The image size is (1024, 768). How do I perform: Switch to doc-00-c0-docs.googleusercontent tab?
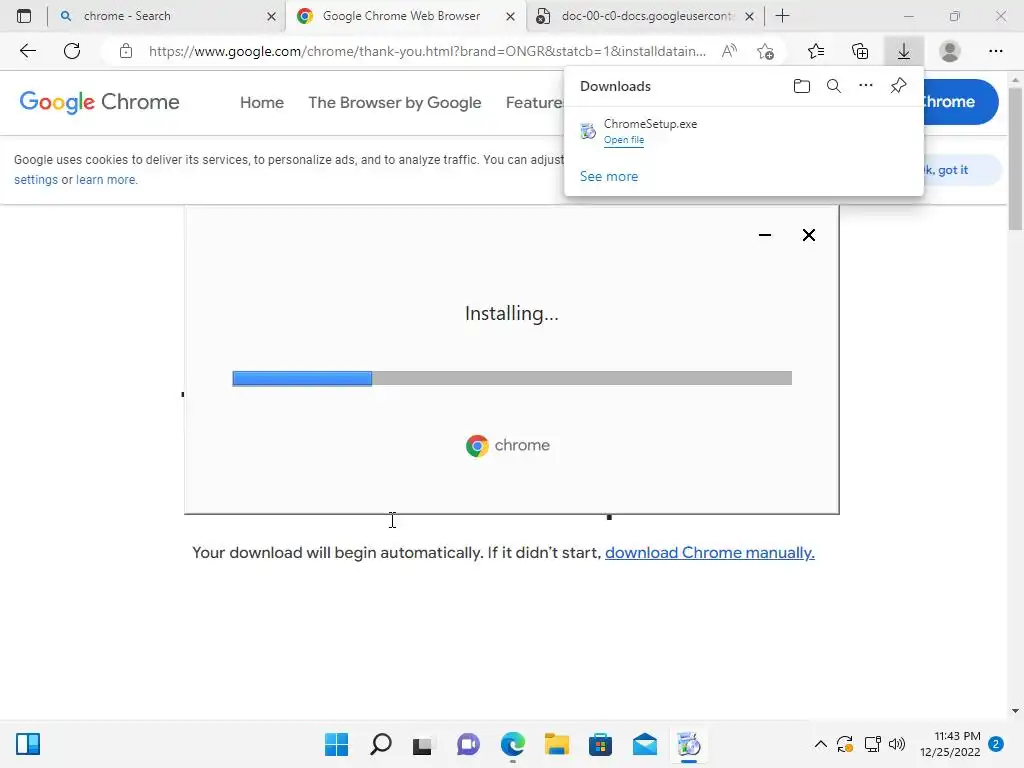647,16
